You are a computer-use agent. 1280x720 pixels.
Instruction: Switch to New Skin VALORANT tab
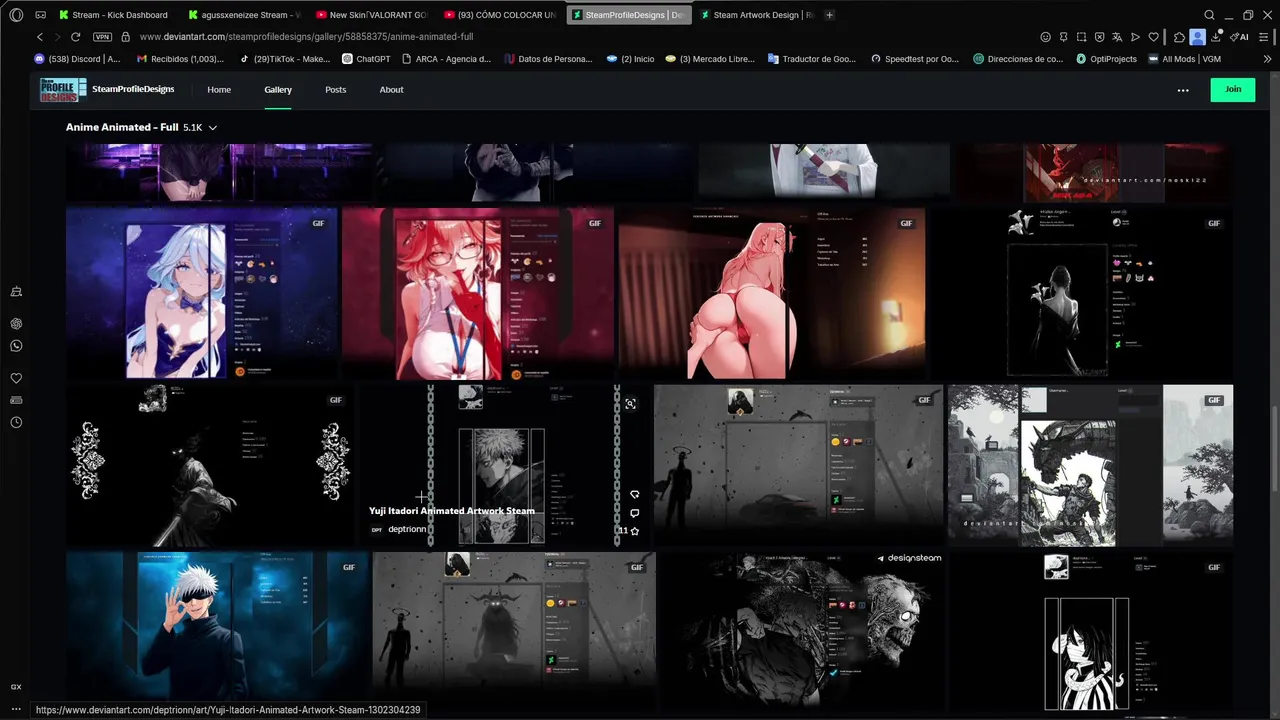pos(371,15)
